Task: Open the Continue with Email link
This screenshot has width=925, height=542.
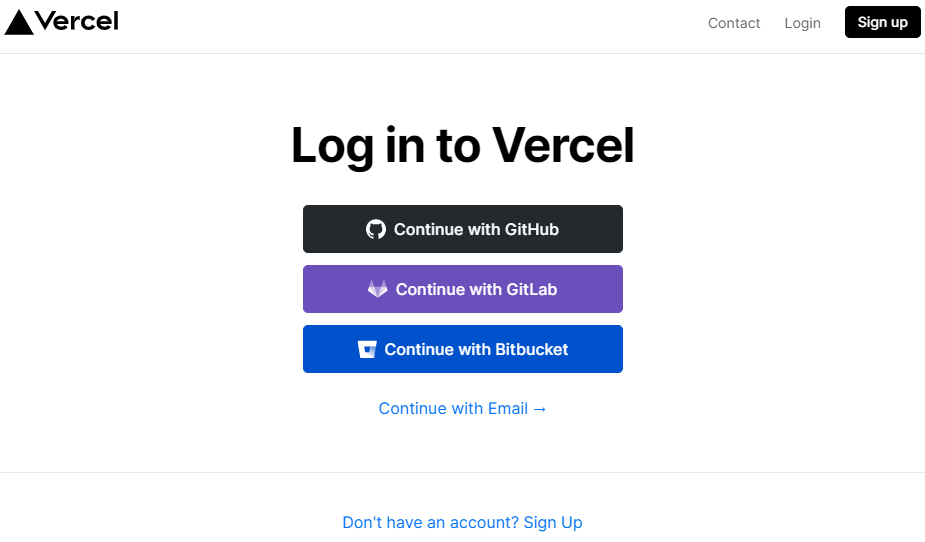Action: coord(462,409)
